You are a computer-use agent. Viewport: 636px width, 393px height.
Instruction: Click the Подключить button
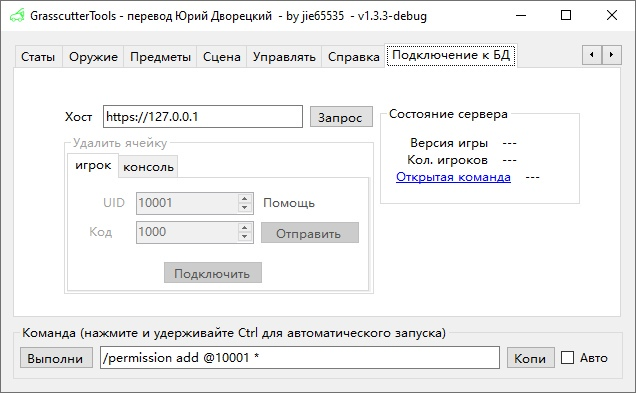213,273
